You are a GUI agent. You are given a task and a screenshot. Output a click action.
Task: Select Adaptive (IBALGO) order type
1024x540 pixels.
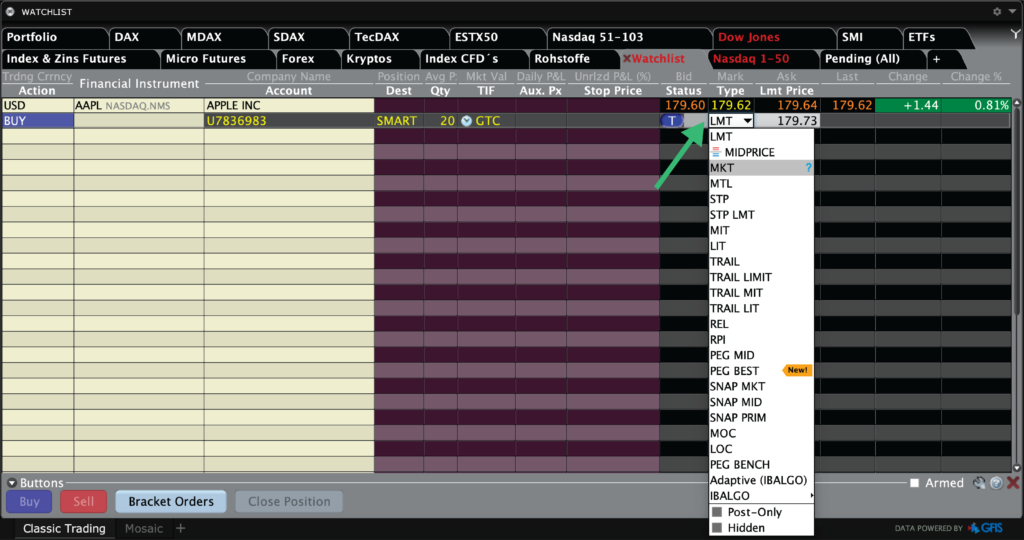(x=761, y=480)
